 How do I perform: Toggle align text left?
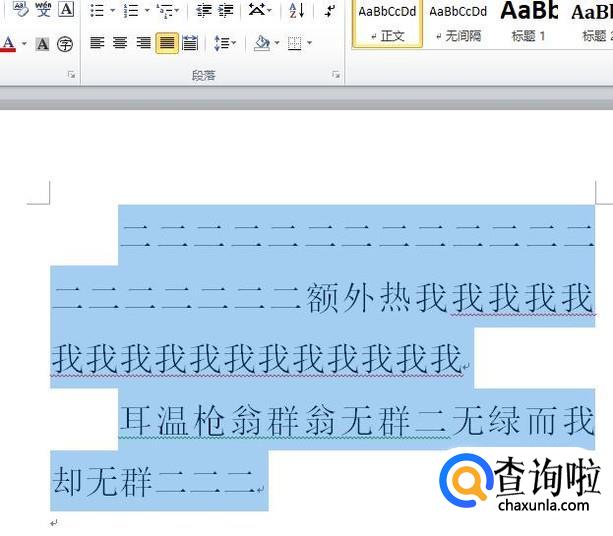[x=97, y=44]
